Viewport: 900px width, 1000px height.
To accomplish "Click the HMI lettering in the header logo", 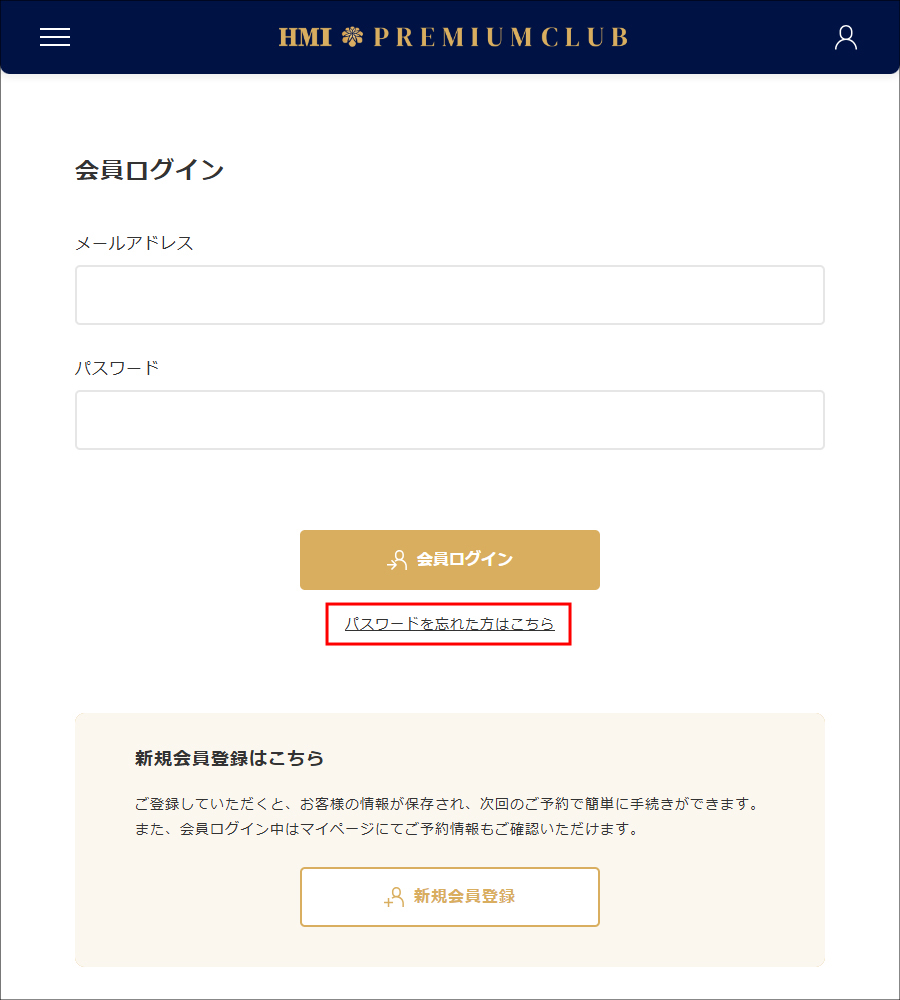I will click(x=305, y=37).
